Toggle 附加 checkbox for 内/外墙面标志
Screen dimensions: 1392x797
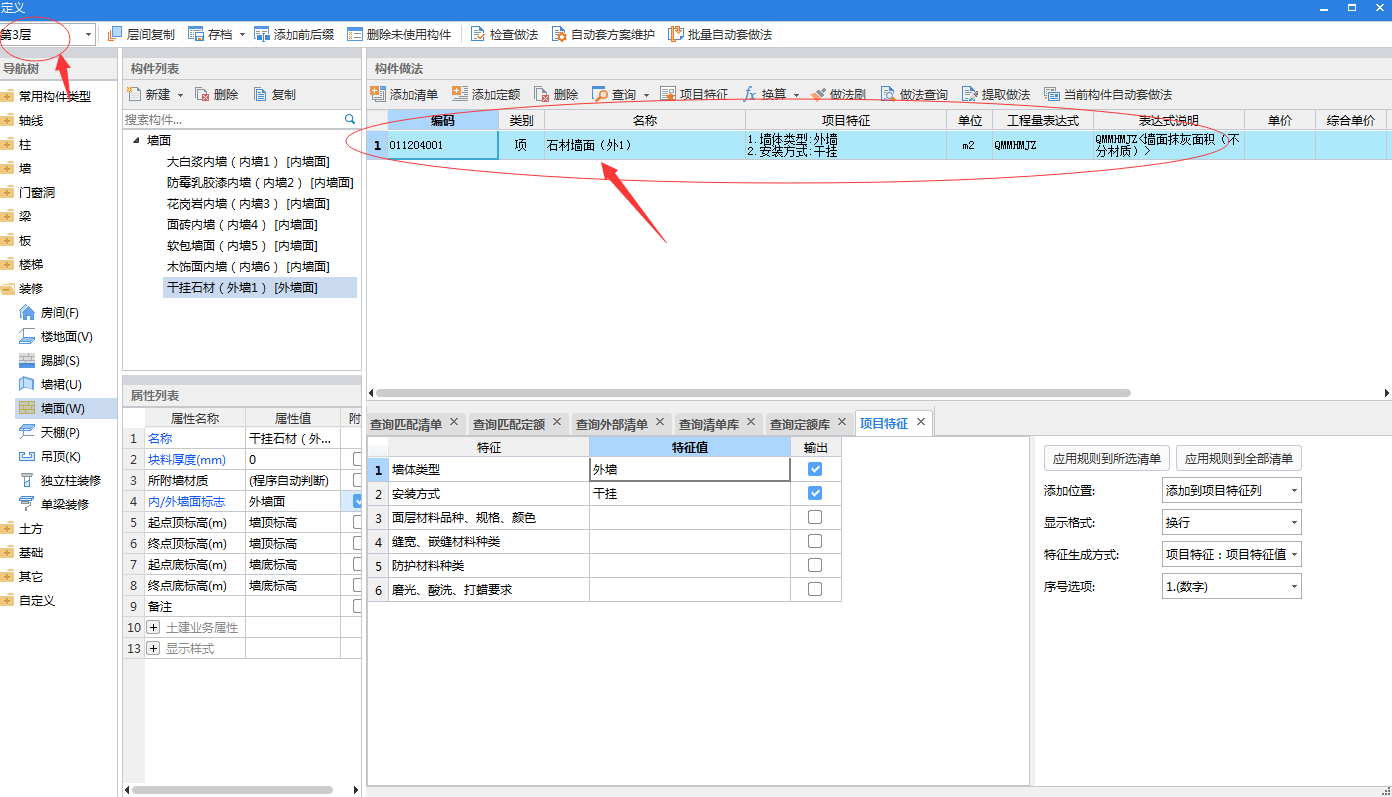357,501
